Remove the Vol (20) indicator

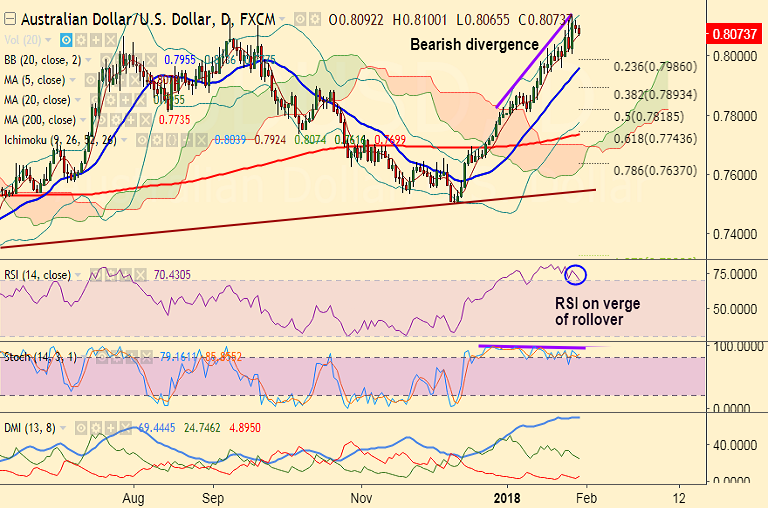point(111,40)
